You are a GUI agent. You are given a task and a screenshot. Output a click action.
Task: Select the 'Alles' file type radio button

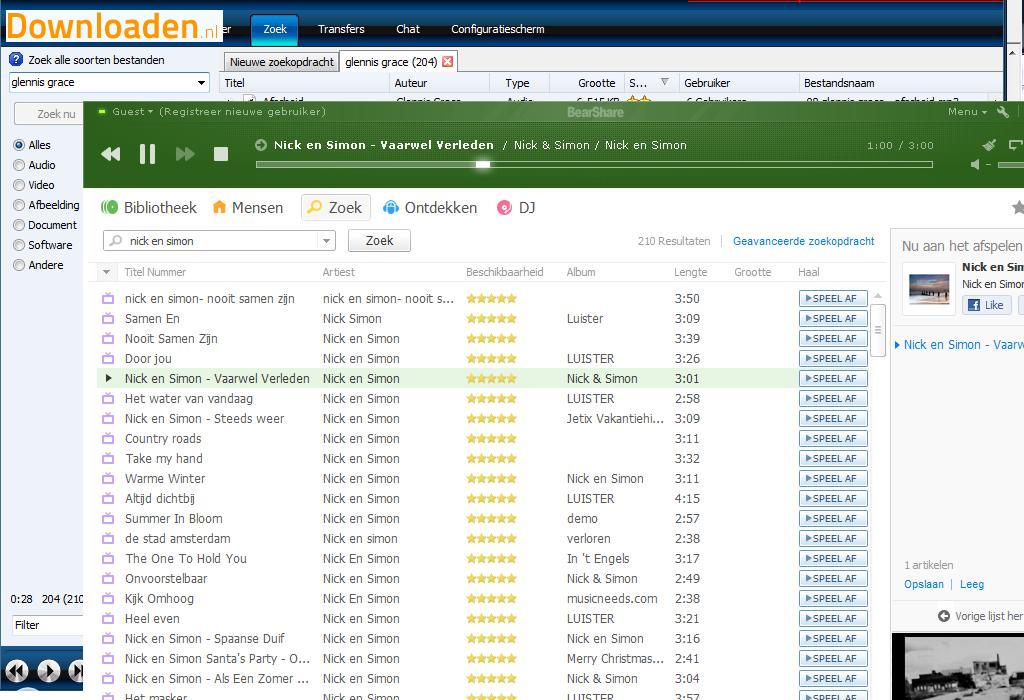pyautogui.click(x=19, y=145)
